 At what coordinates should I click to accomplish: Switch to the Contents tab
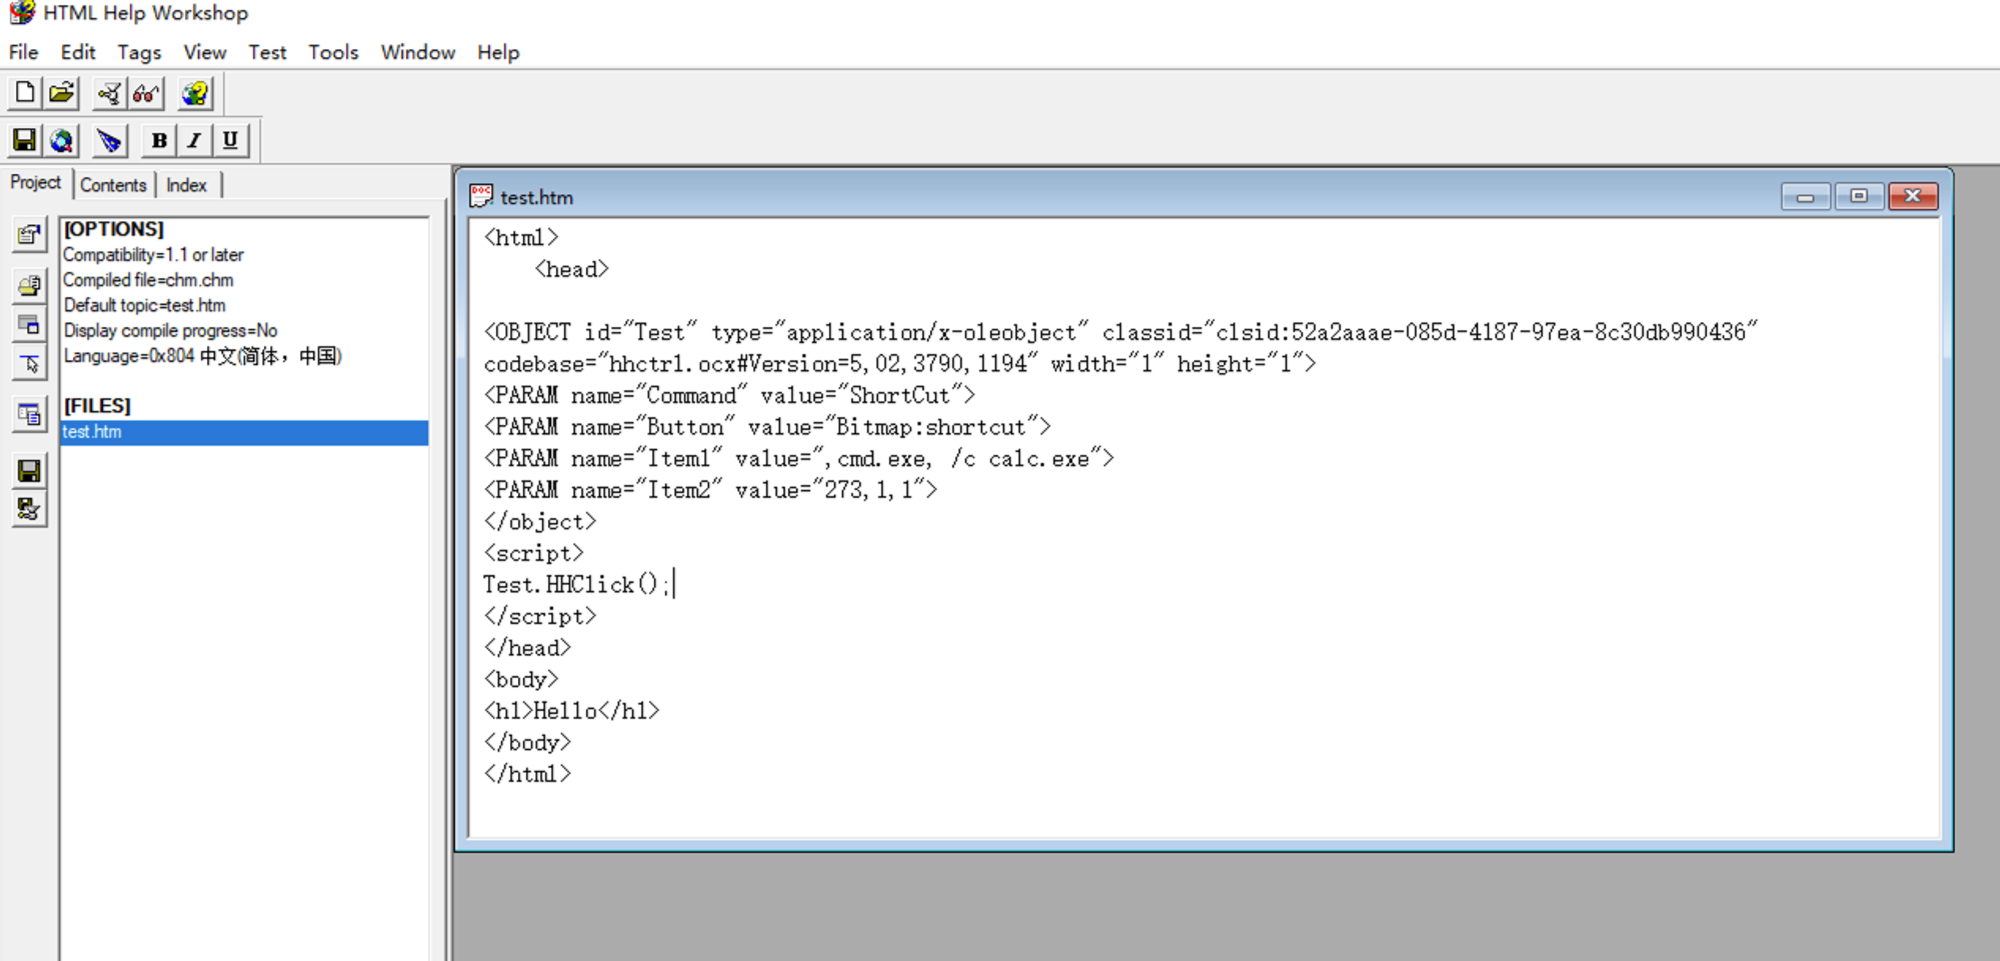coord(113,185)
